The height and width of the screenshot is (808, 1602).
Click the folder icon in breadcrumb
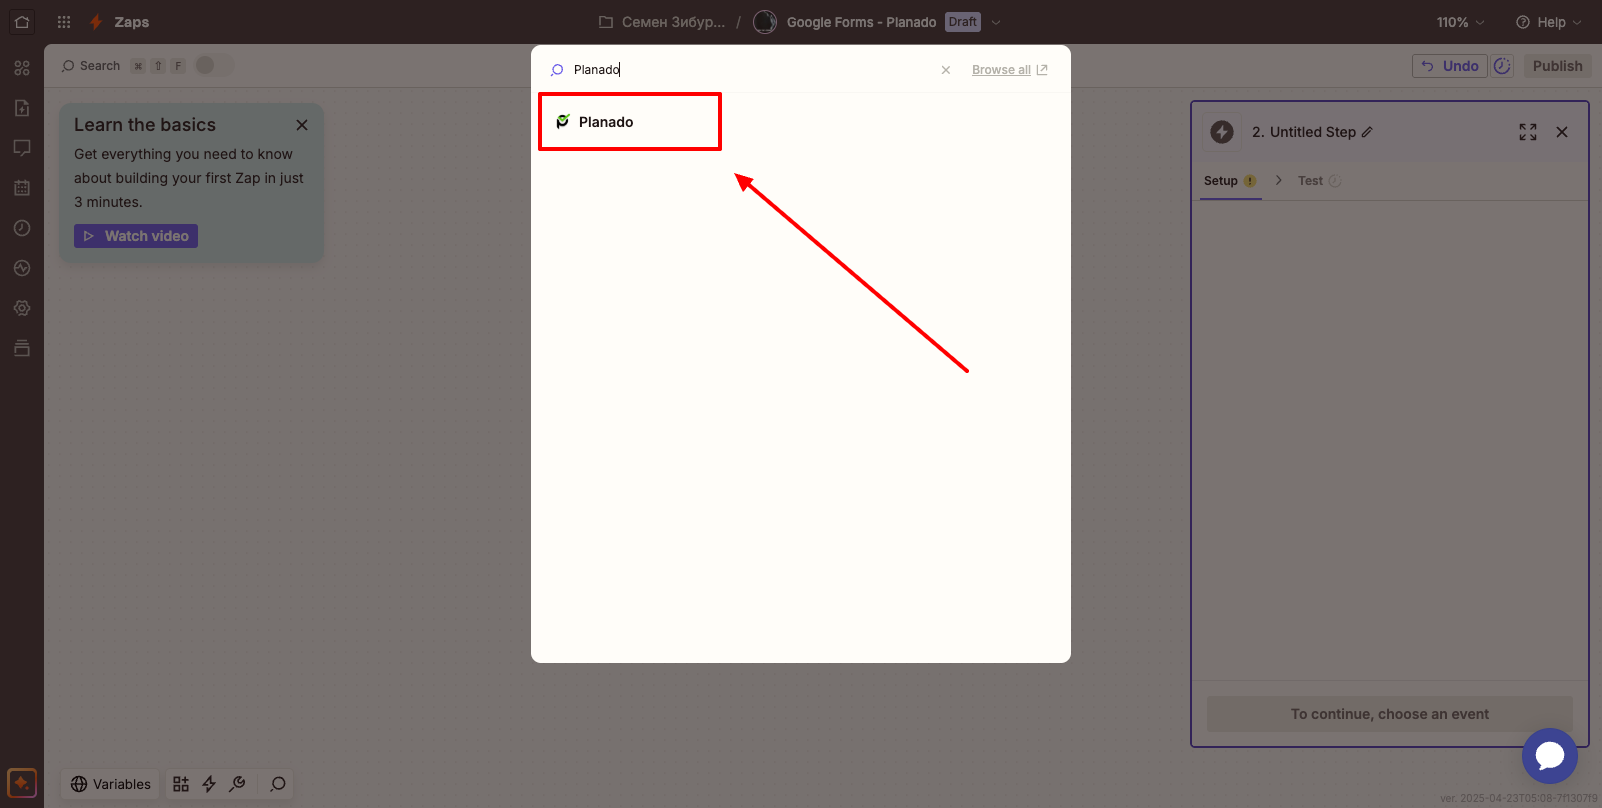coord(605,22)
